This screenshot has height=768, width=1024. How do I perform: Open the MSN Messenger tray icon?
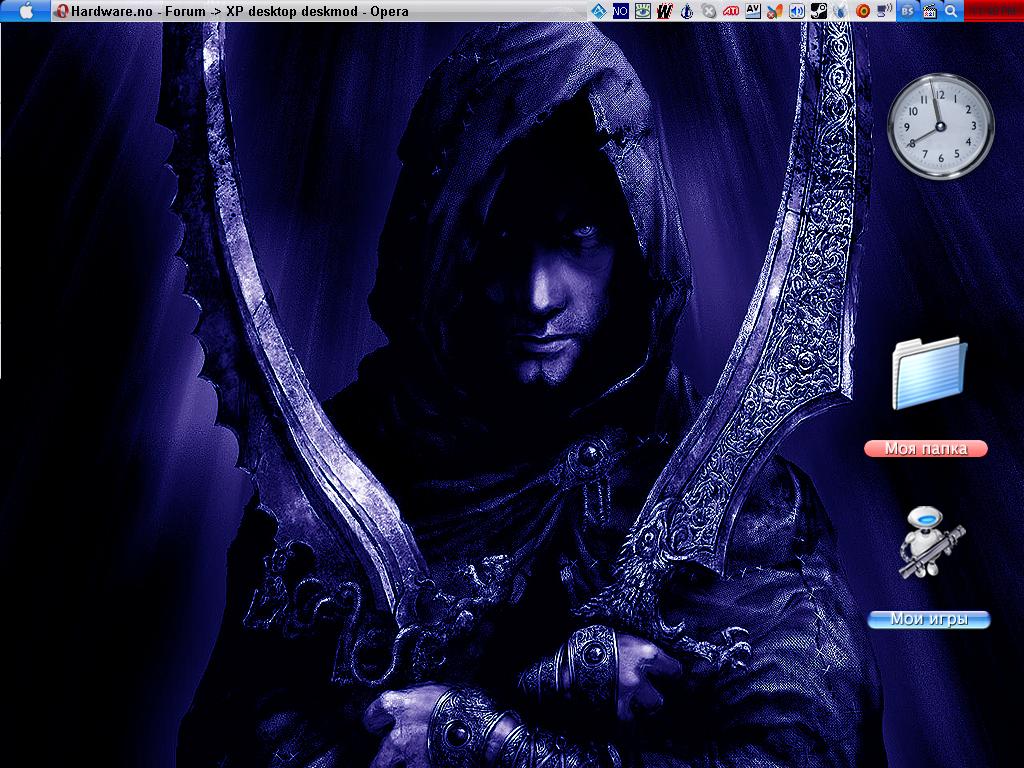coord(775,11)
